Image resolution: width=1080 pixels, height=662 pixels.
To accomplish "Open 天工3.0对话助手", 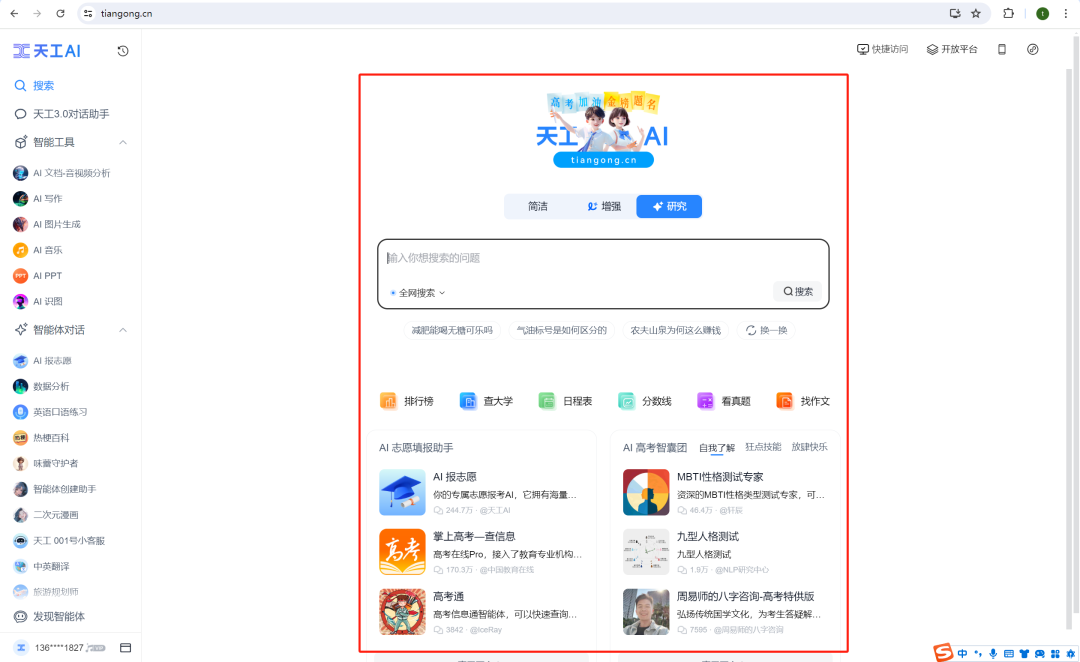I will click(62, 114).
